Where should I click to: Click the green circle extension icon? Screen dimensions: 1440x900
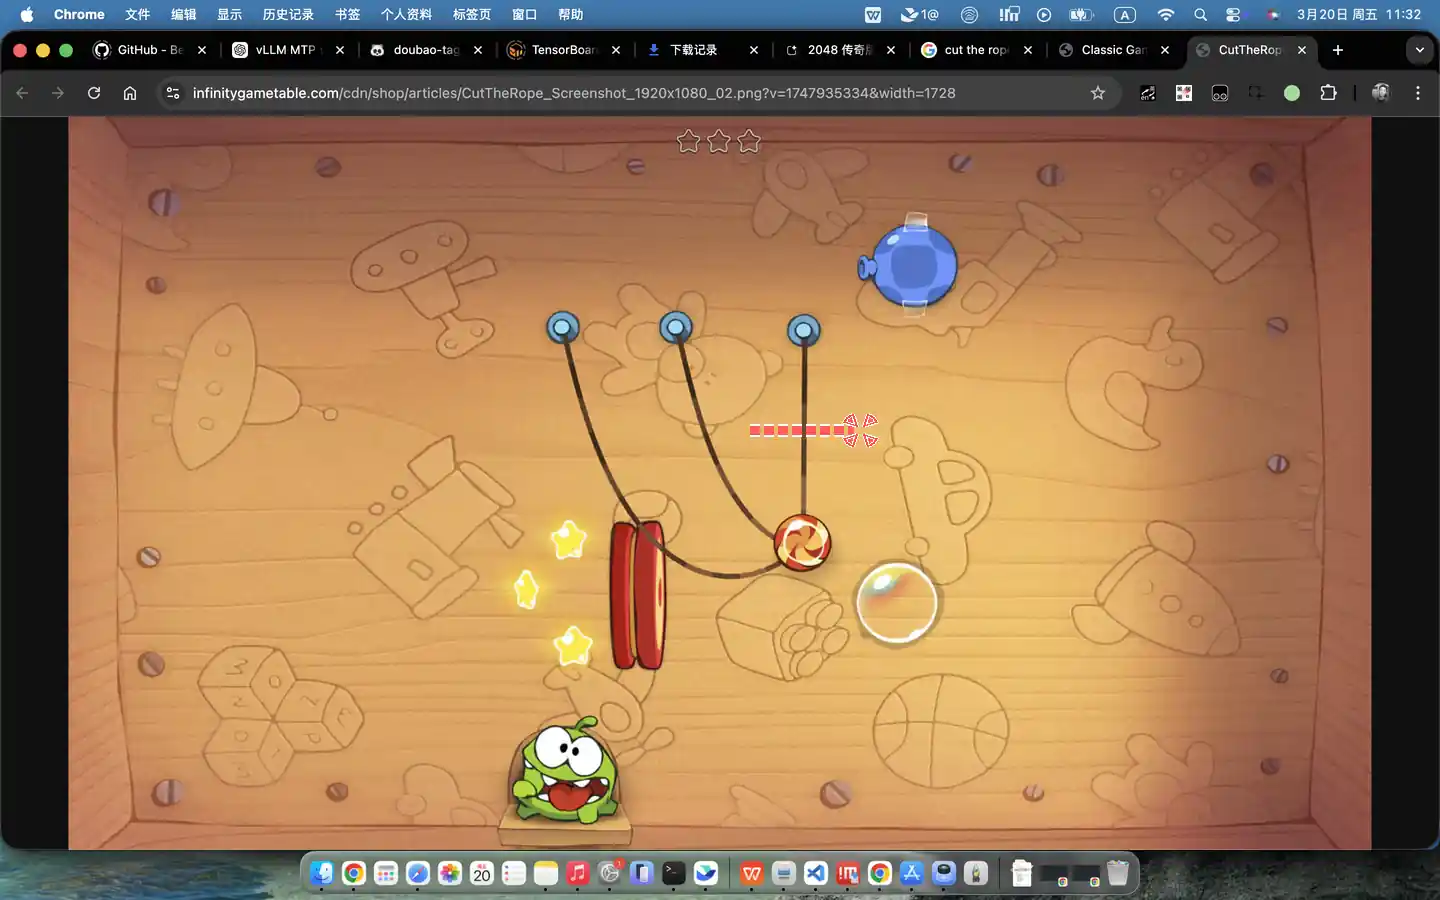[1292, 93]
